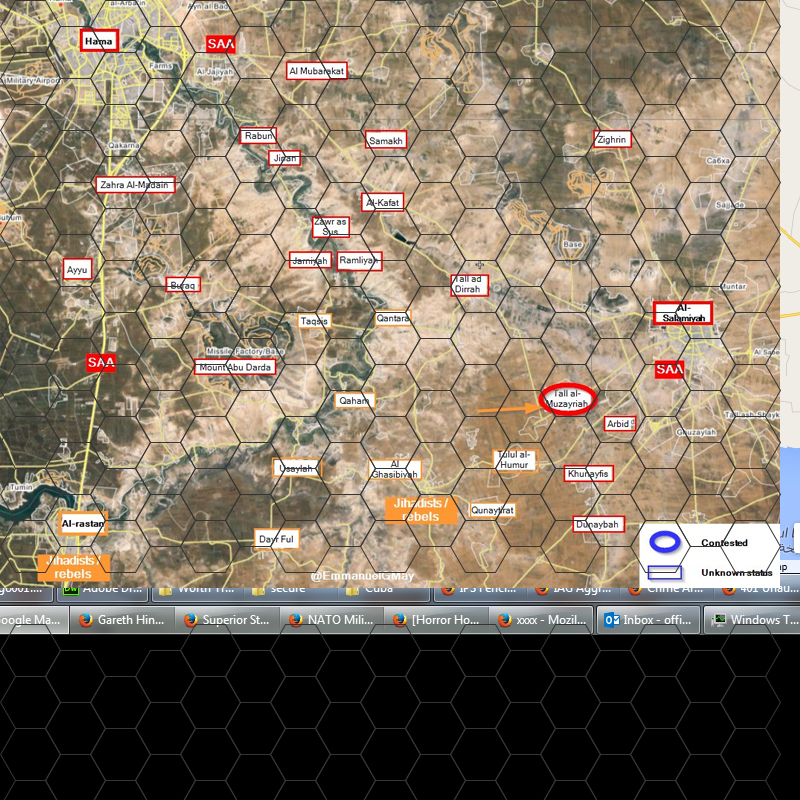Open the xxxx - Mozil... taskbar button

[541, 620]
